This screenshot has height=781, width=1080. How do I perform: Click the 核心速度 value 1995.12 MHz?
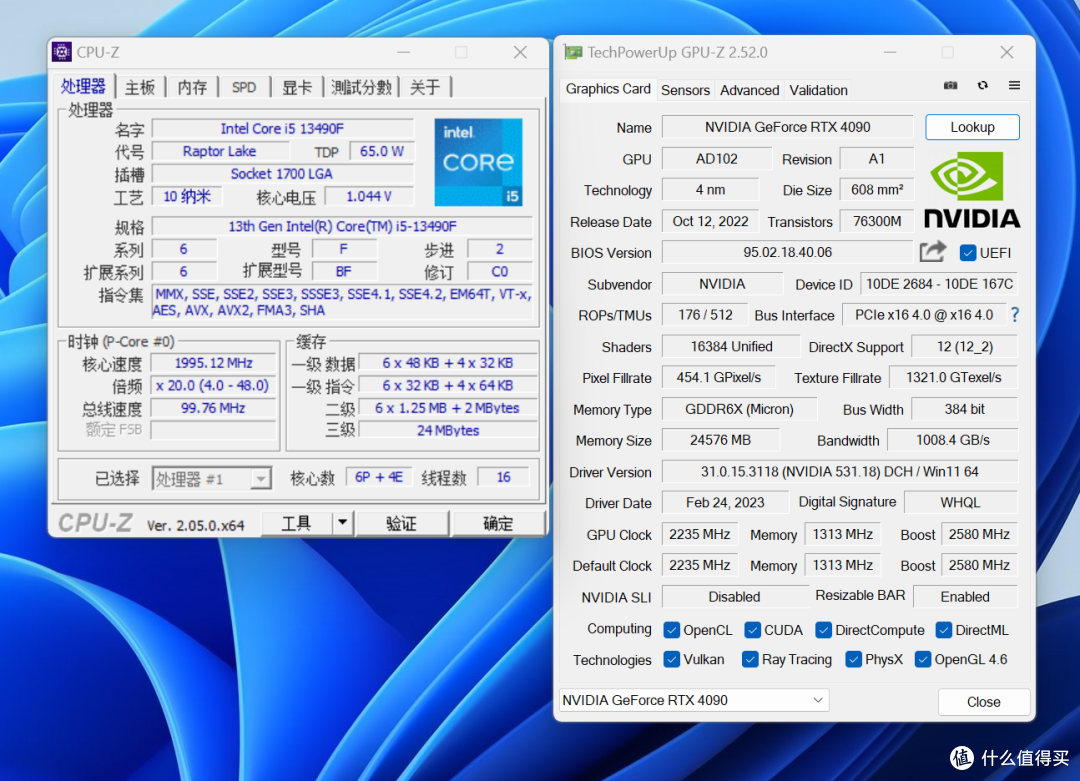click(214, 363)
